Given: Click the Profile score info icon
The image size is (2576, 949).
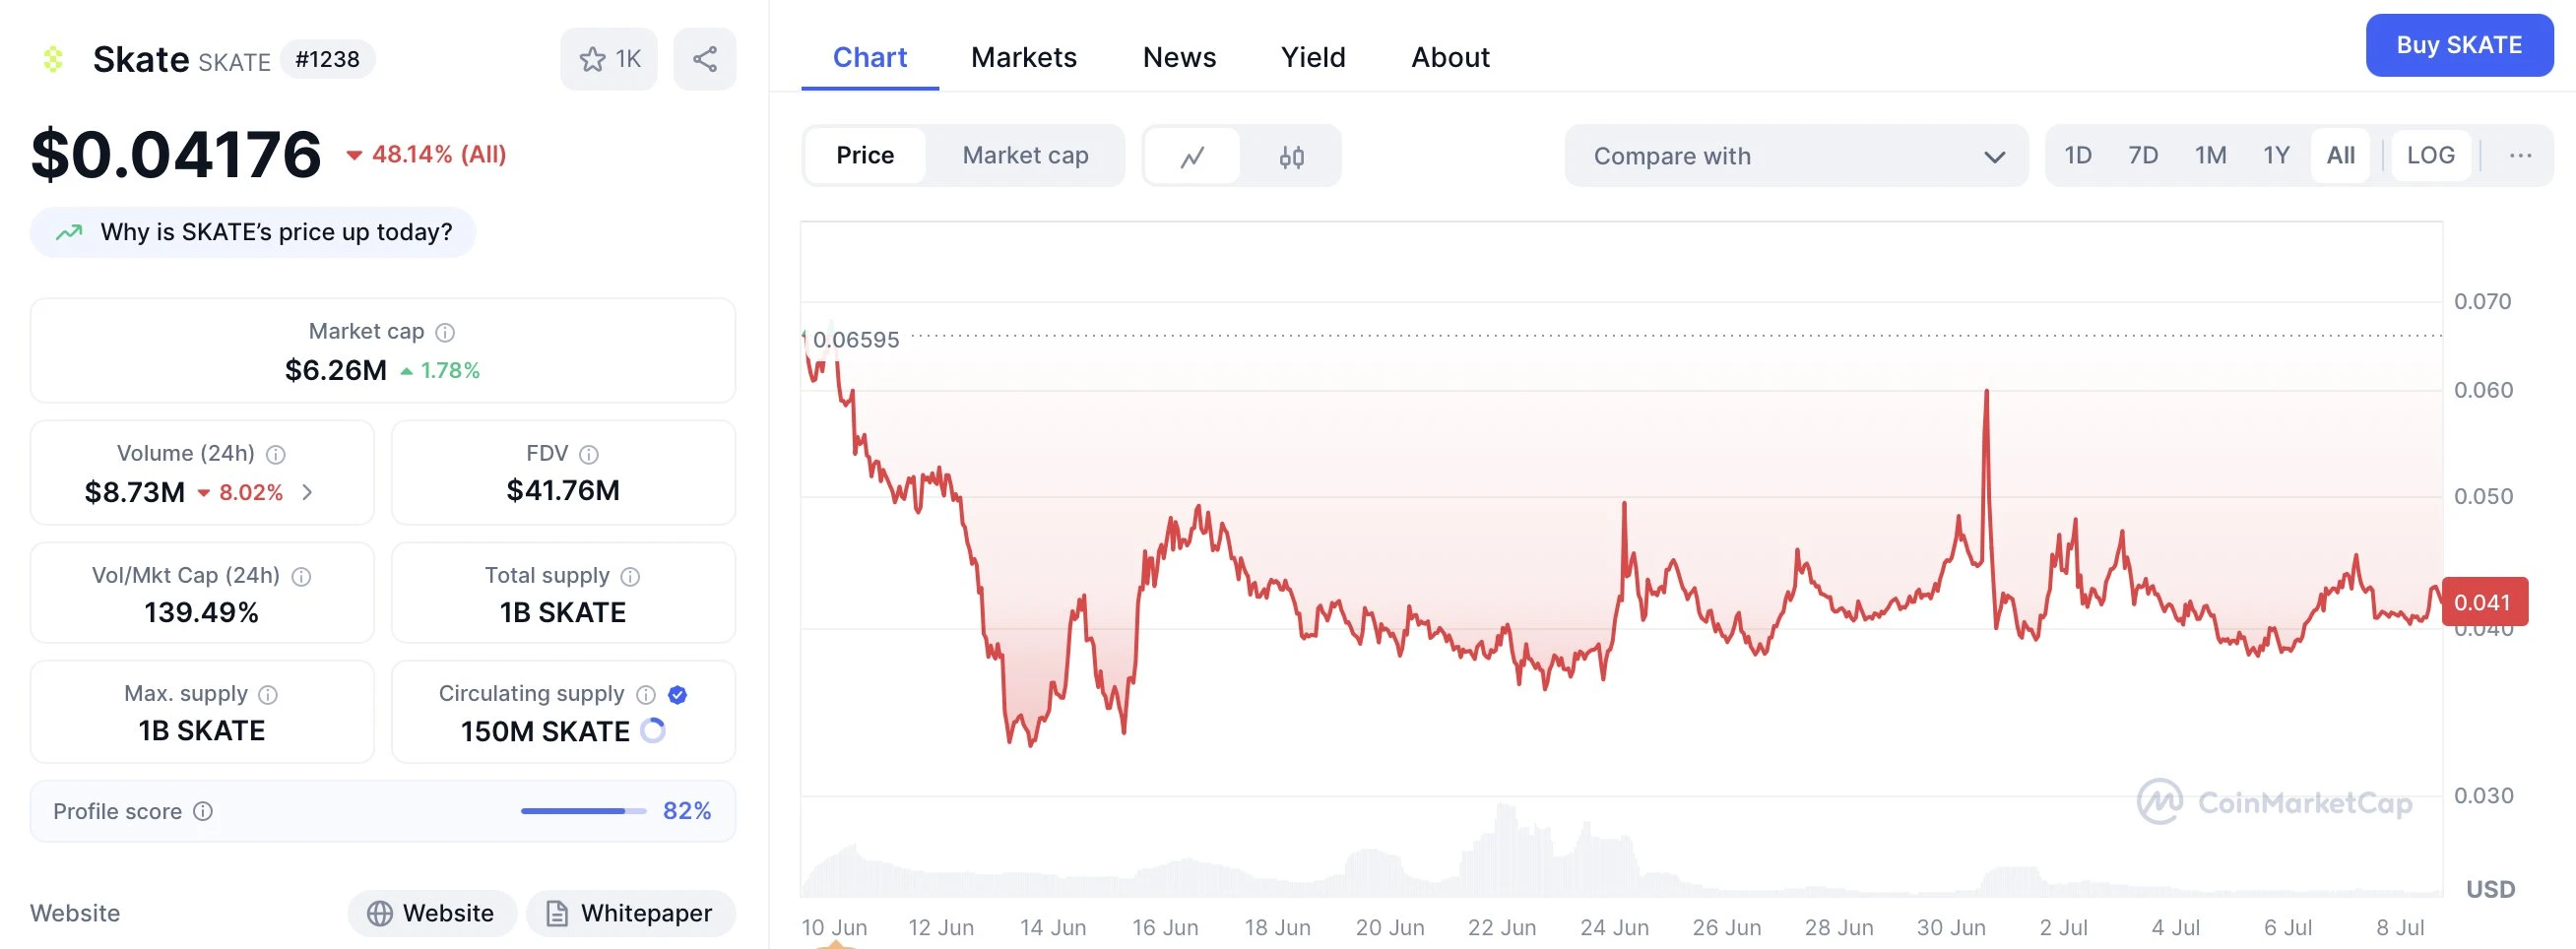Looking at the screenshot, I should tap(203, 811).
